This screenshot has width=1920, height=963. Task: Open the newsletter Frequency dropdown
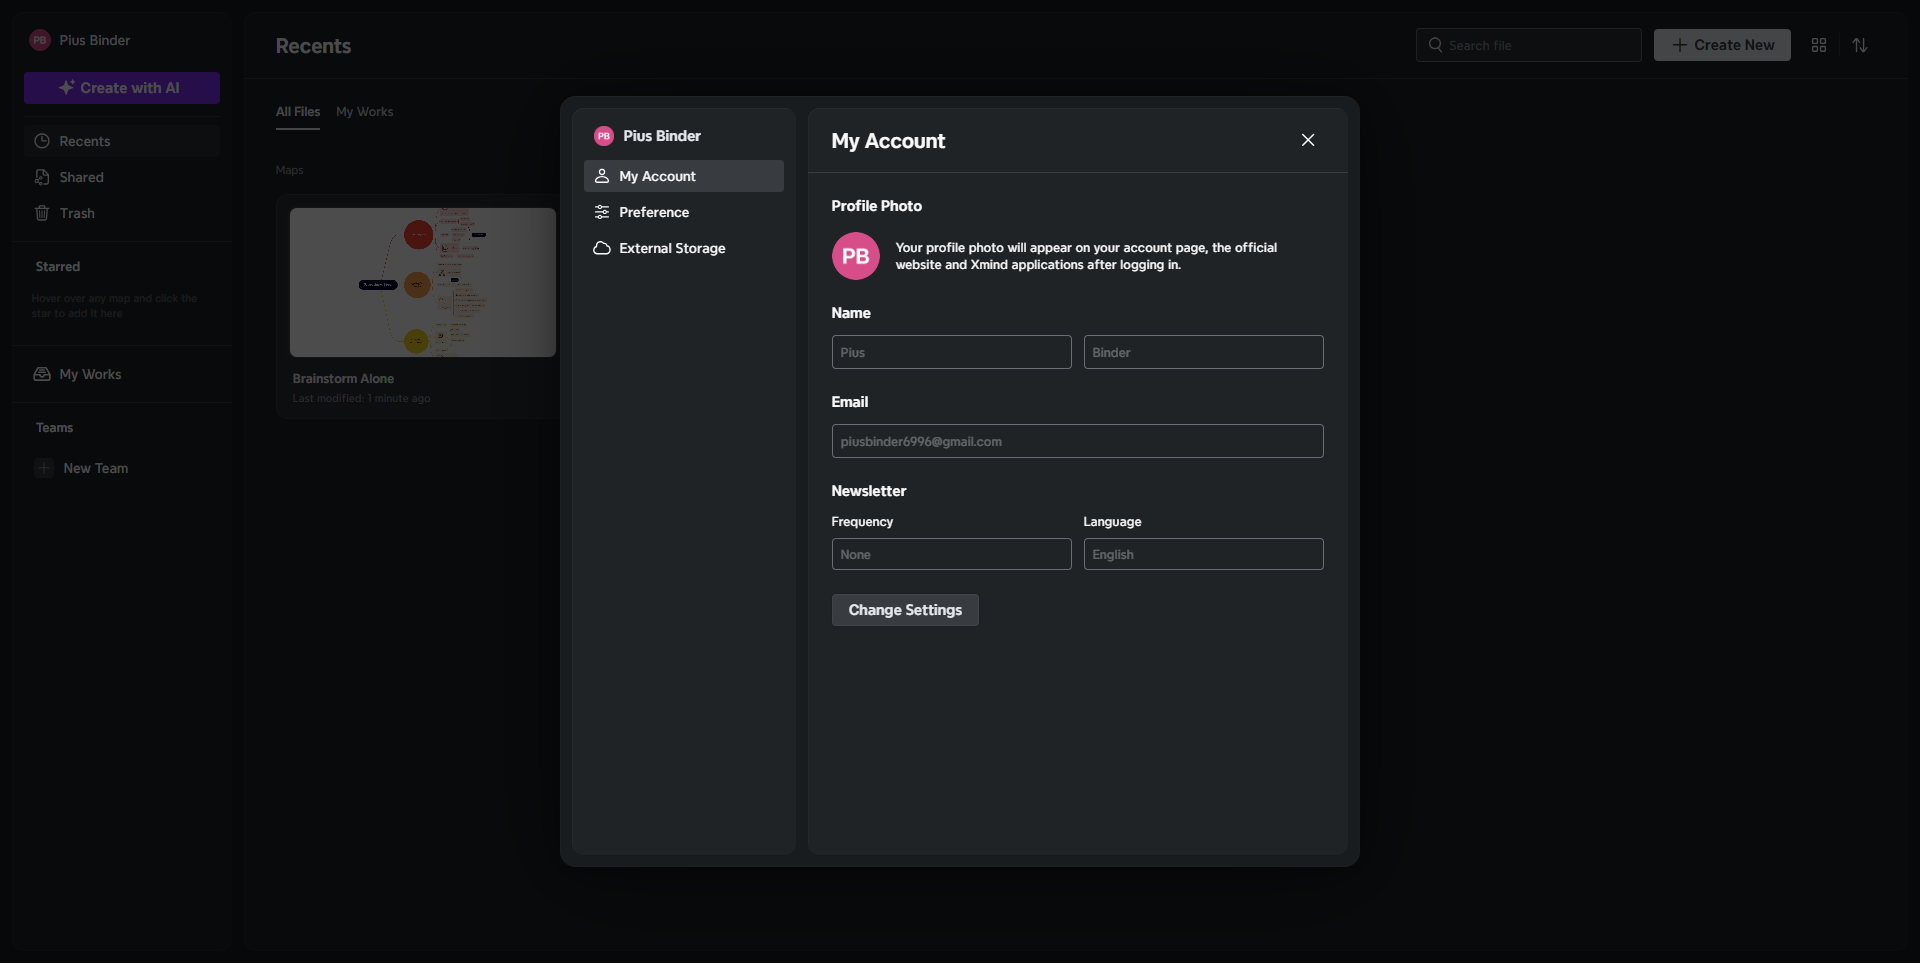950,554
